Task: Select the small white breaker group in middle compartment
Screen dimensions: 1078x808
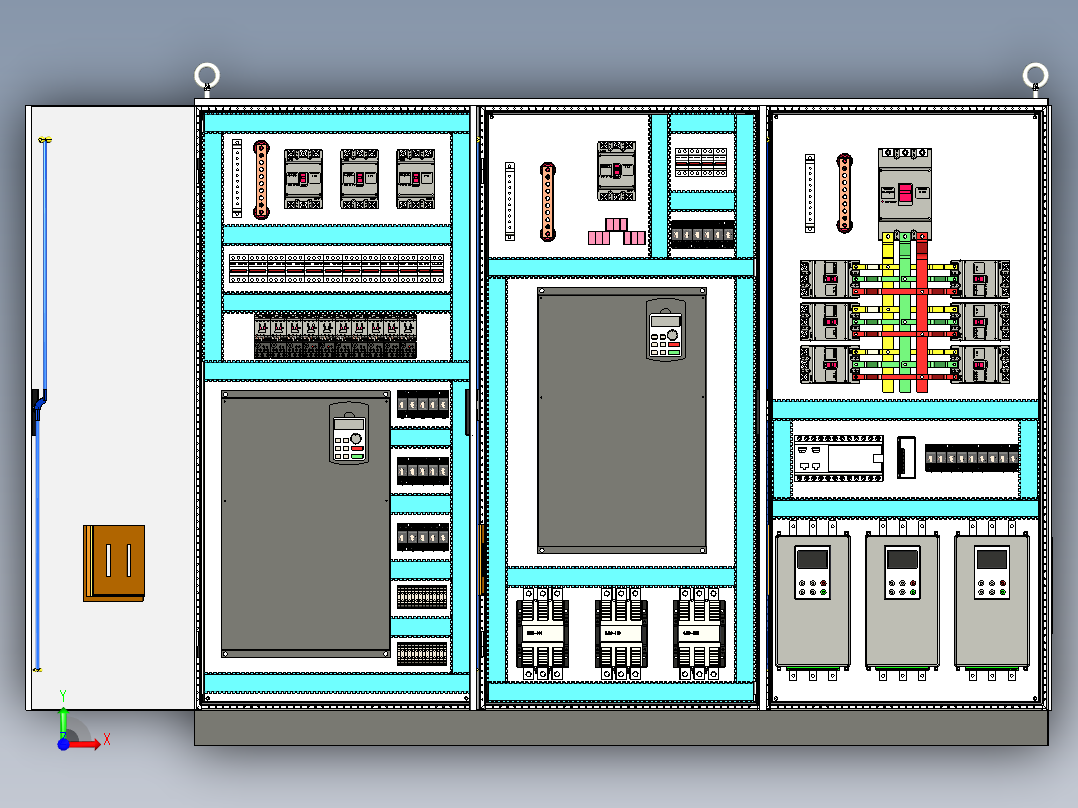Action: tap(701, 162)
